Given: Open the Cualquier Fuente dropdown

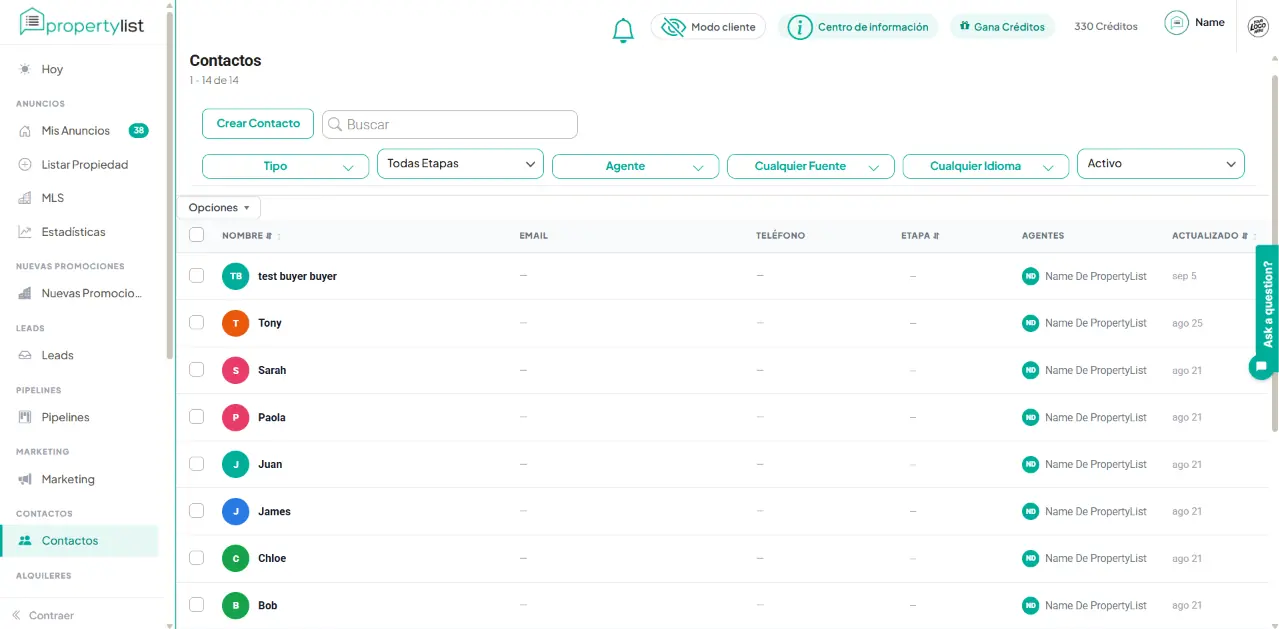Looking at the screenshot, I should pyautogui.click(x=810, y=166).
